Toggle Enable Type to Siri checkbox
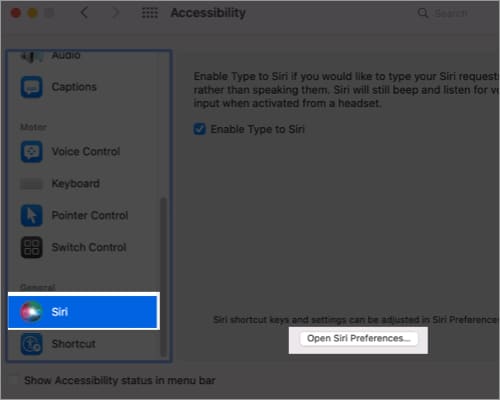 point(200,129)
